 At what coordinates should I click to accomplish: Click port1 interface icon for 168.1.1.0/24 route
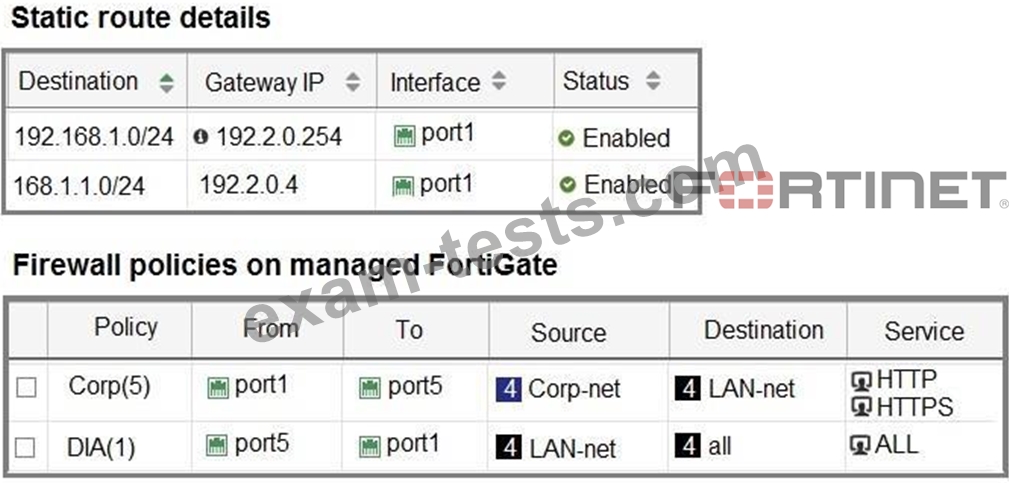click(x=403, y=185)
